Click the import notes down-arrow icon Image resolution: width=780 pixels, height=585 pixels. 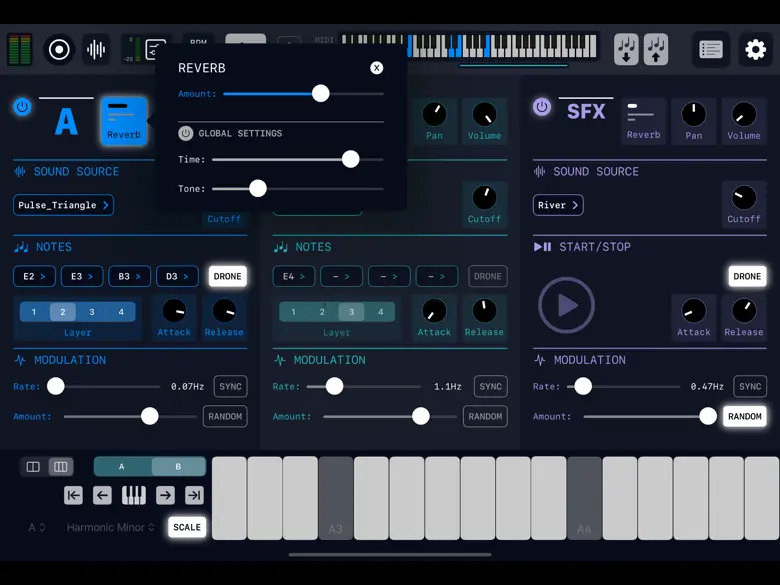[x=626, y=49]
